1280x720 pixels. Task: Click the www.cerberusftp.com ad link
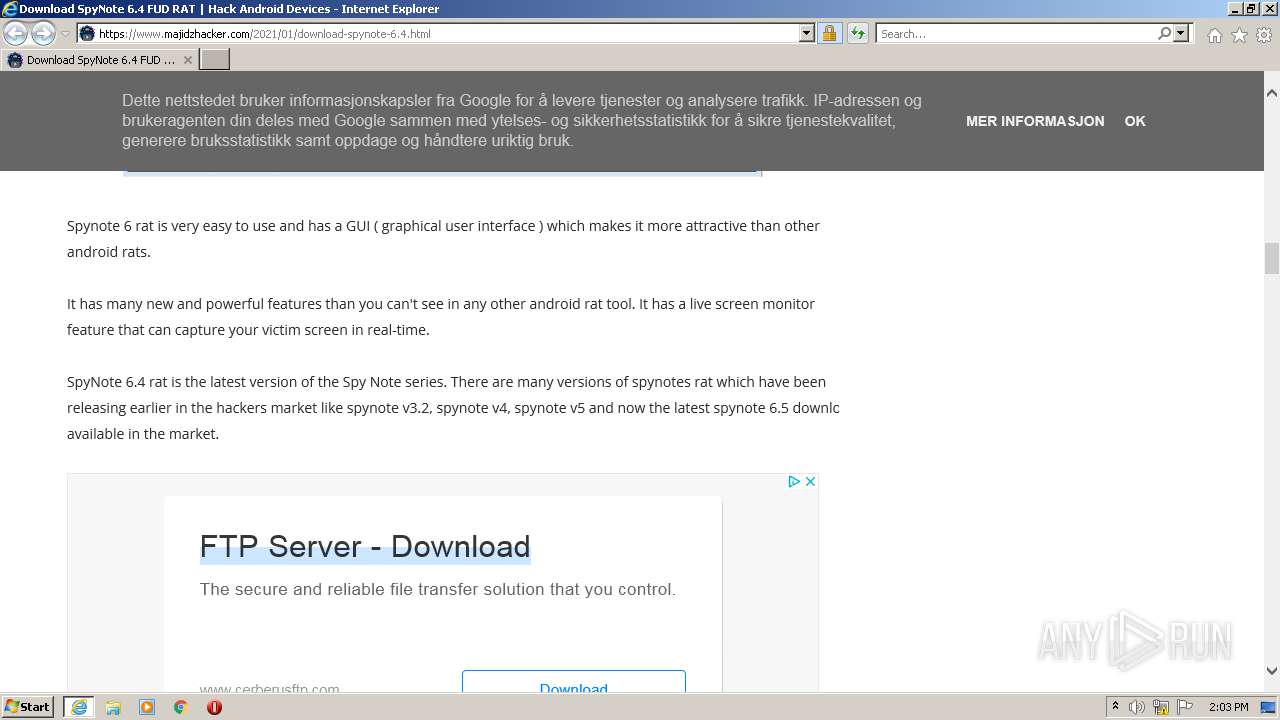tap(269, 687)
